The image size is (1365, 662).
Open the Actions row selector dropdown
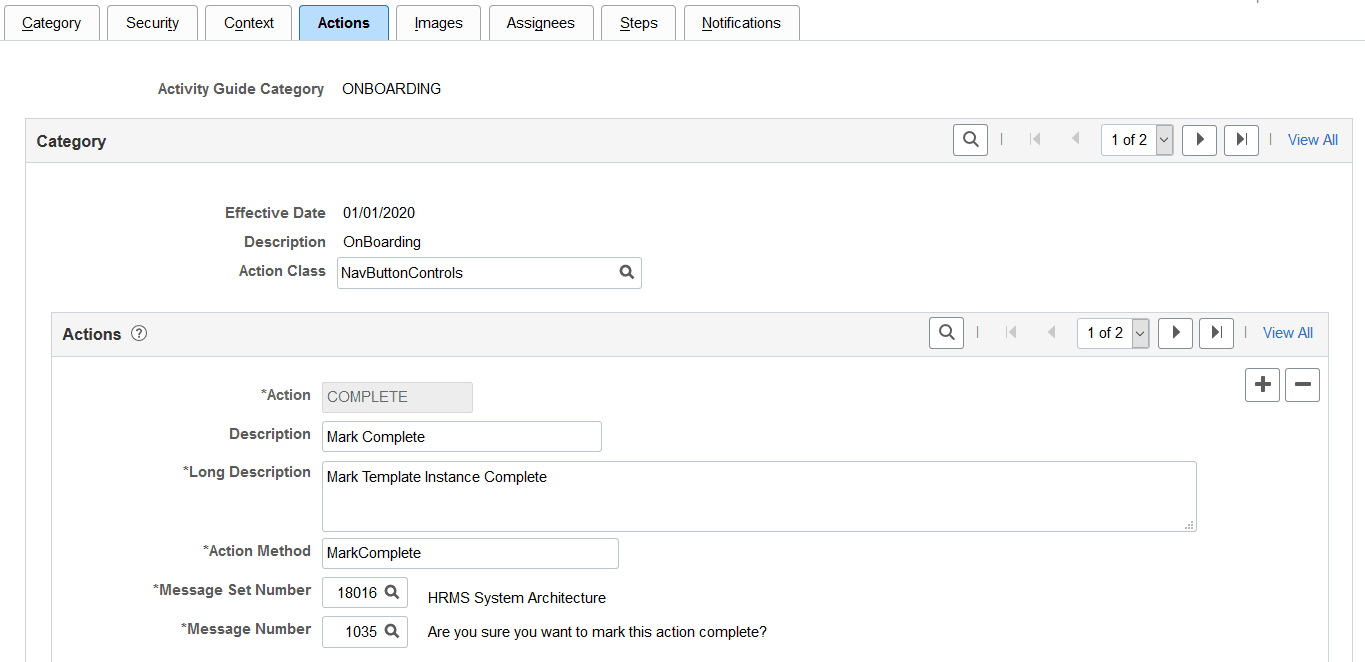point(1138,332)
